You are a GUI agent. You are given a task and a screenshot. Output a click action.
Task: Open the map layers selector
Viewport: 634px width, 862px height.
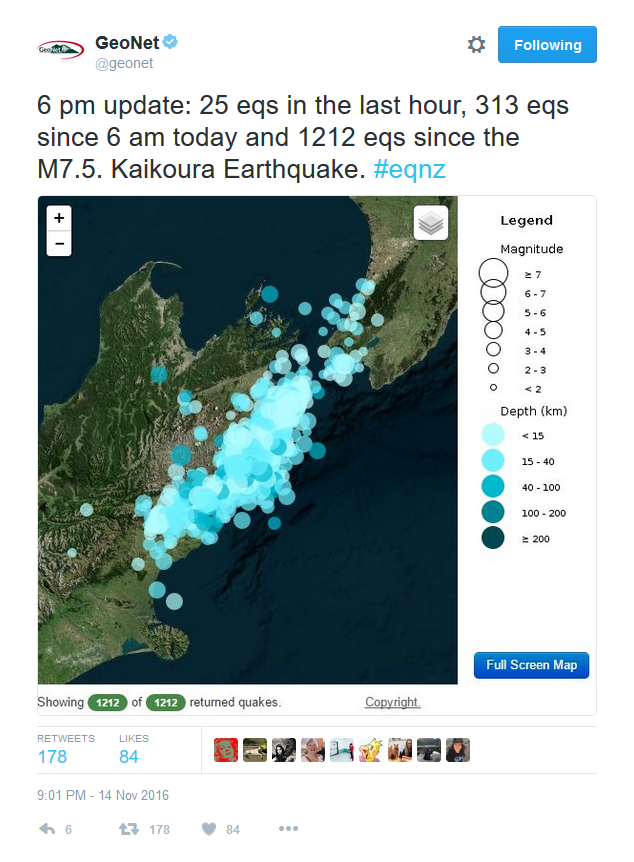pos(431,223)
